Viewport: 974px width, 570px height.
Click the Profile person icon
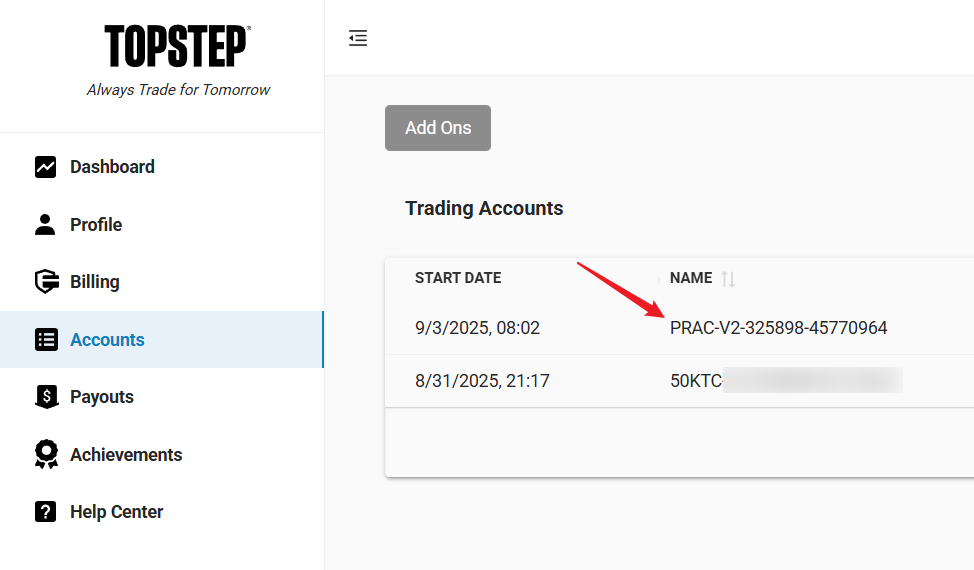46,225
